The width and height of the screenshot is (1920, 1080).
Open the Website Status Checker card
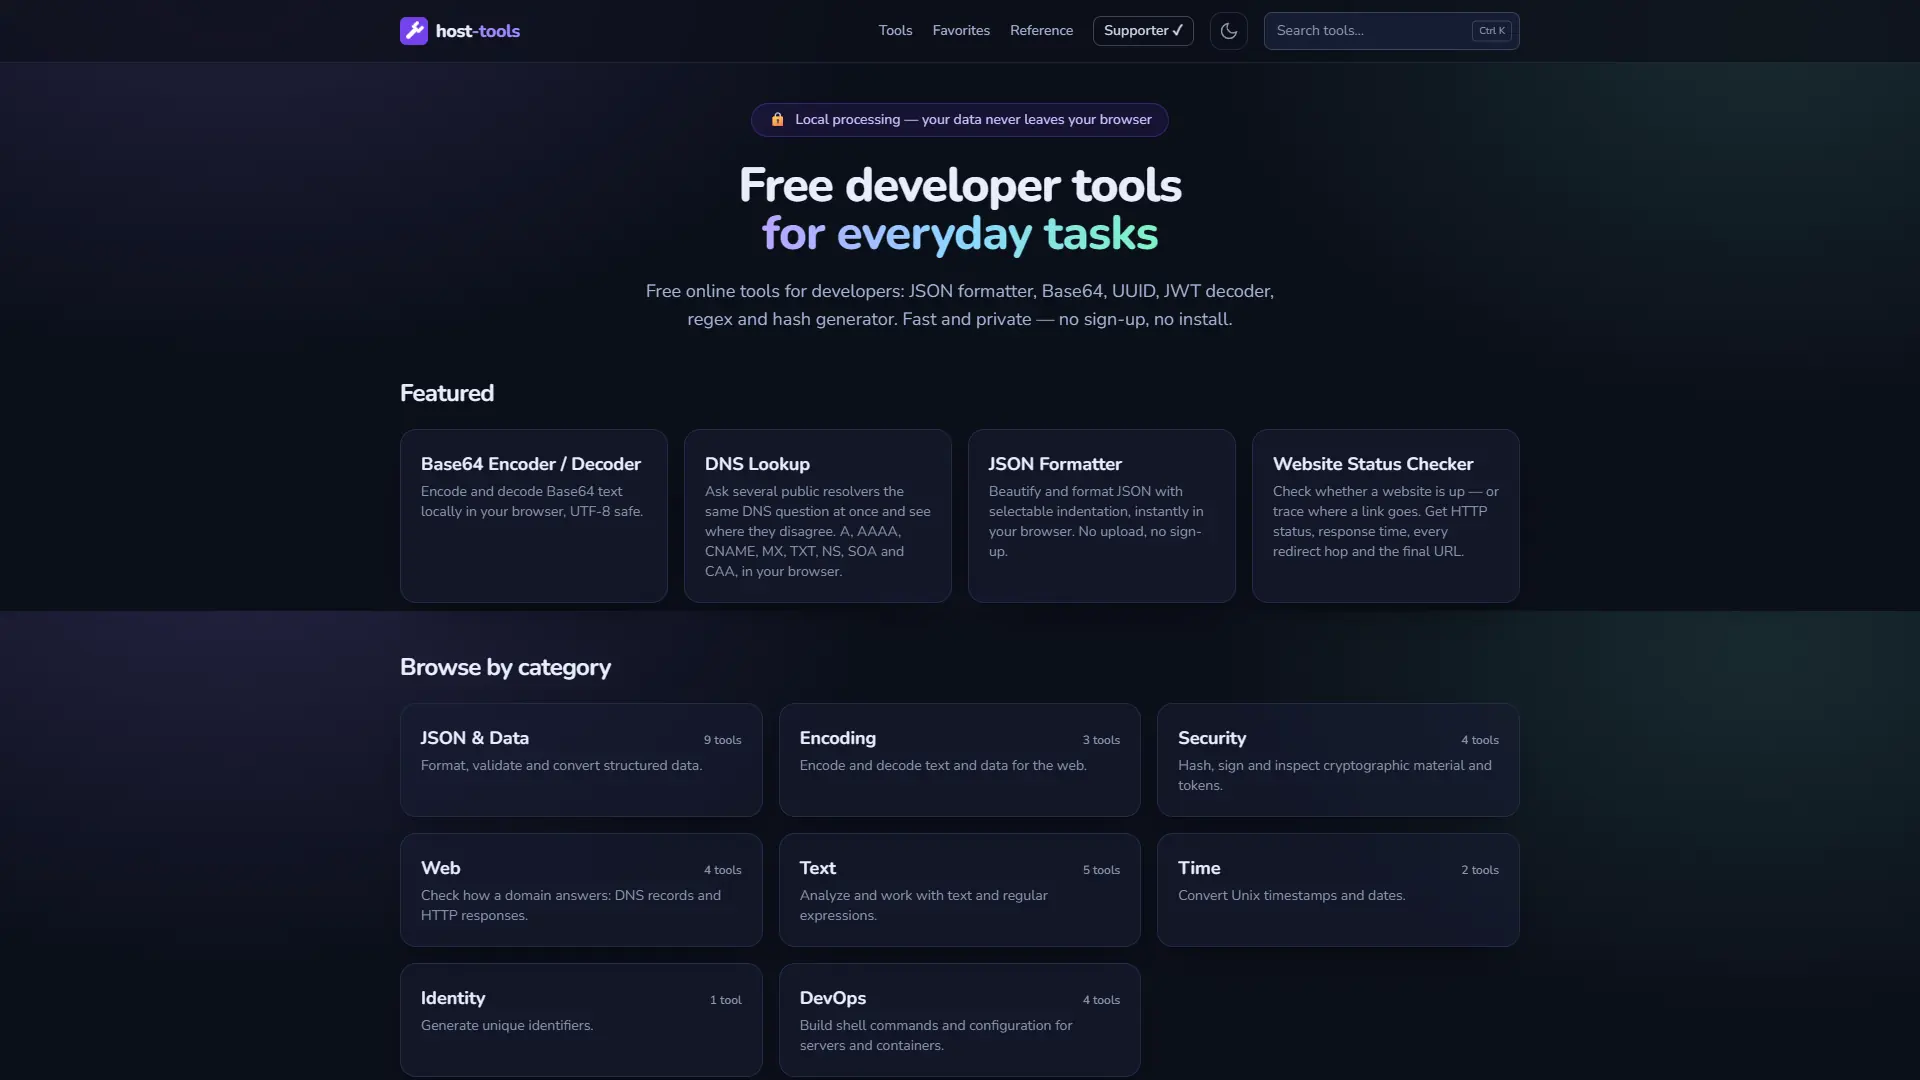tap(1386, 516)
